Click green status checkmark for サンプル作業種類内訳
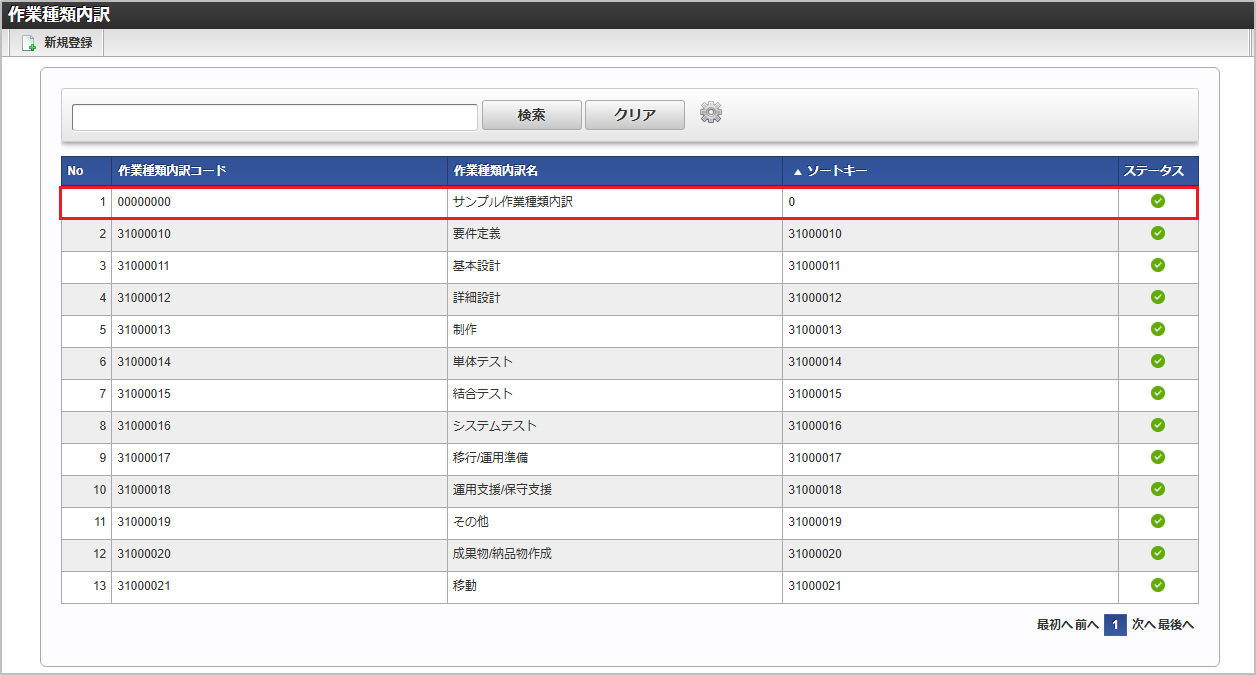The image size is (1256, 675). click(x=1157, y=201)
